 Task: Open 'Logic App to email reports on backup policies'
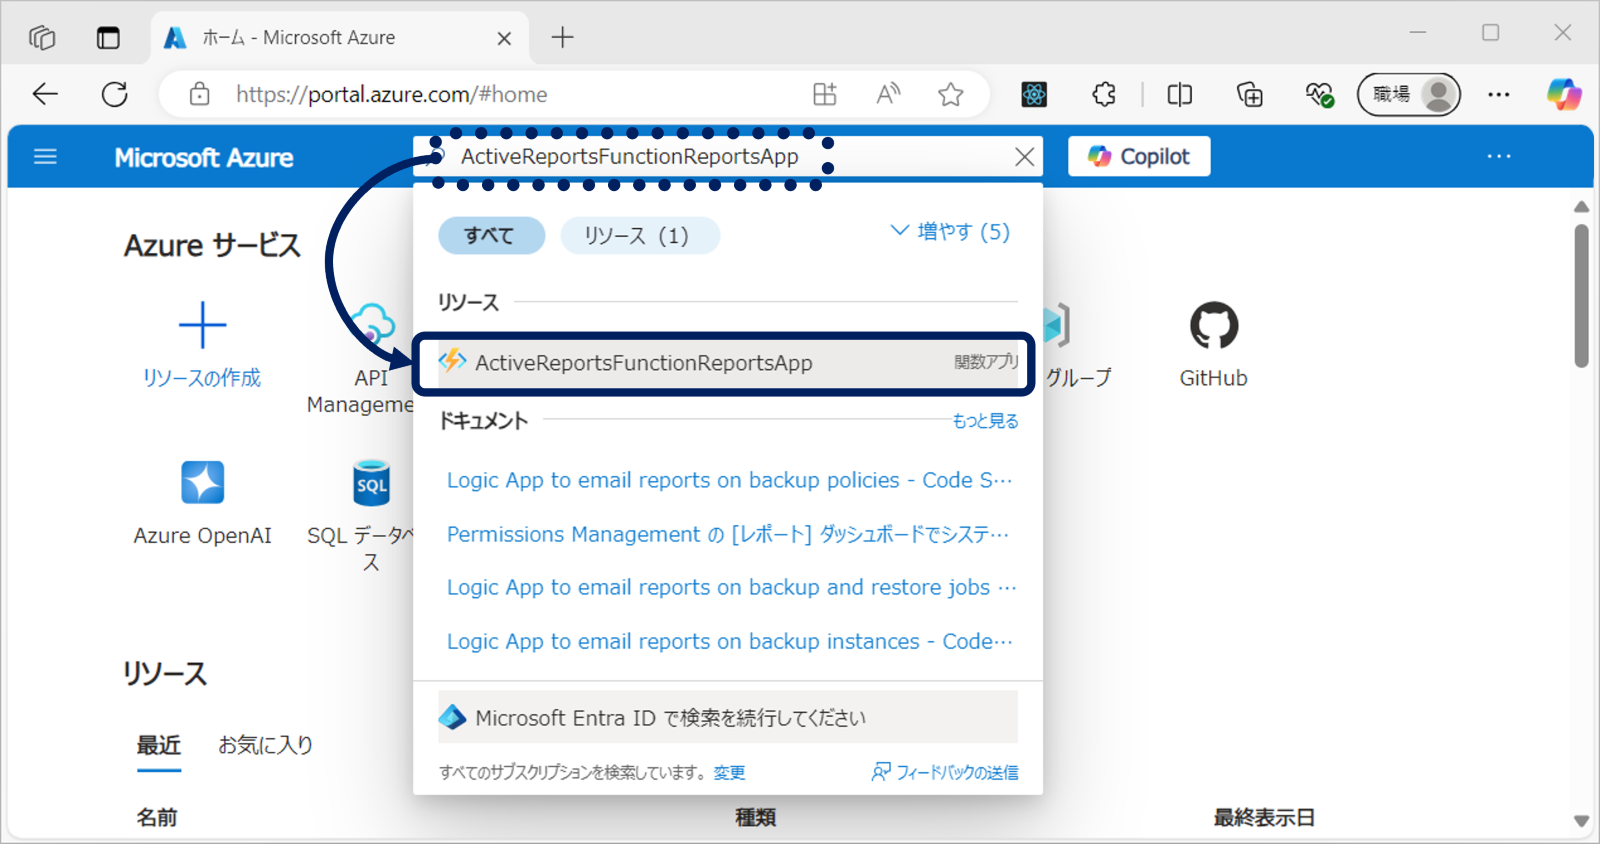729,480
